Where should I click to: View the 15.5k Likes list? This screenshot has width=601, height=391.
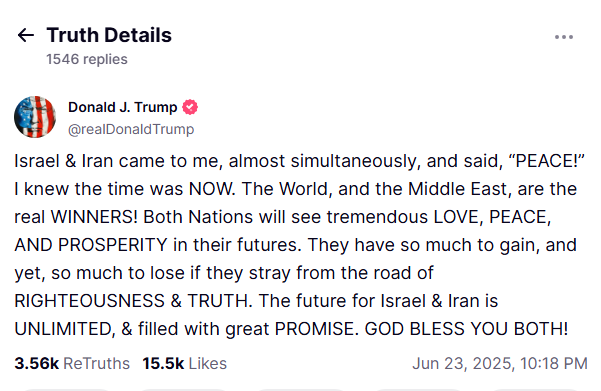185,363
